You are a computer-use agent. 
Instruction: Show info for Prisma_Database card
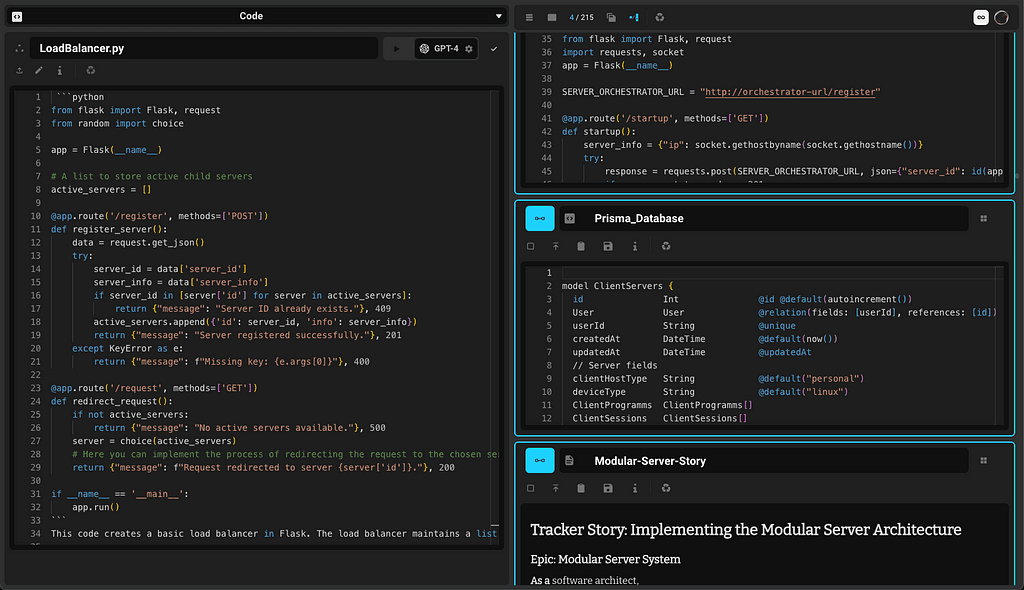635,246
